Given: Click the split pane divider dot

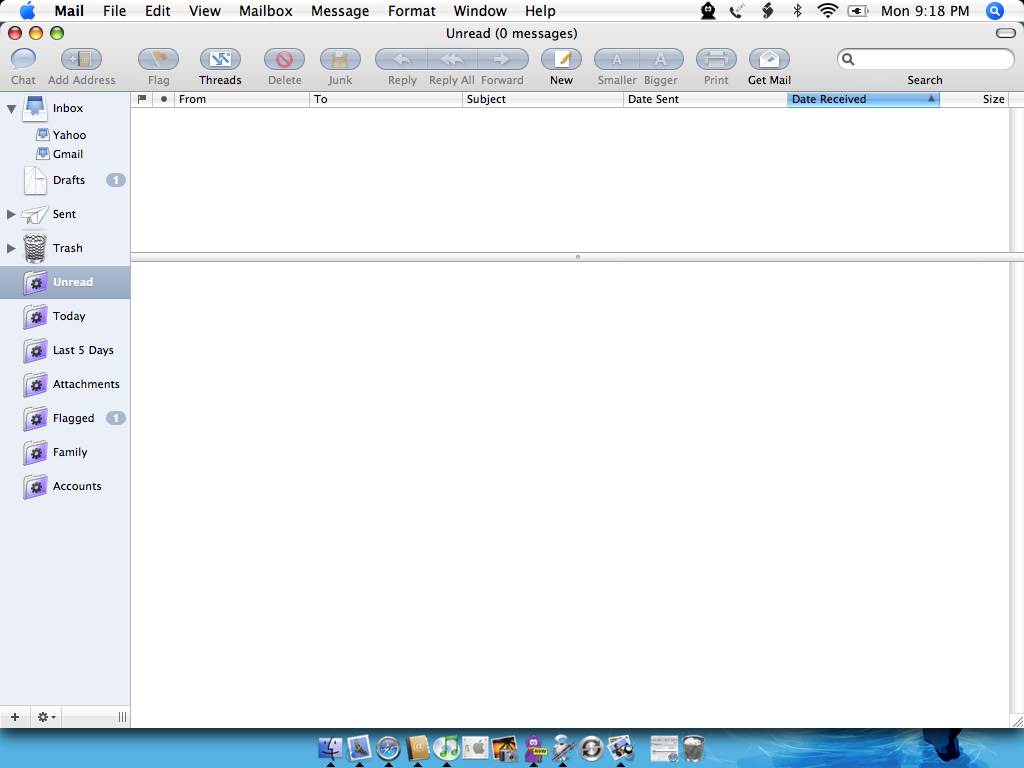Looking at the screenshot, I should point(577,257).
